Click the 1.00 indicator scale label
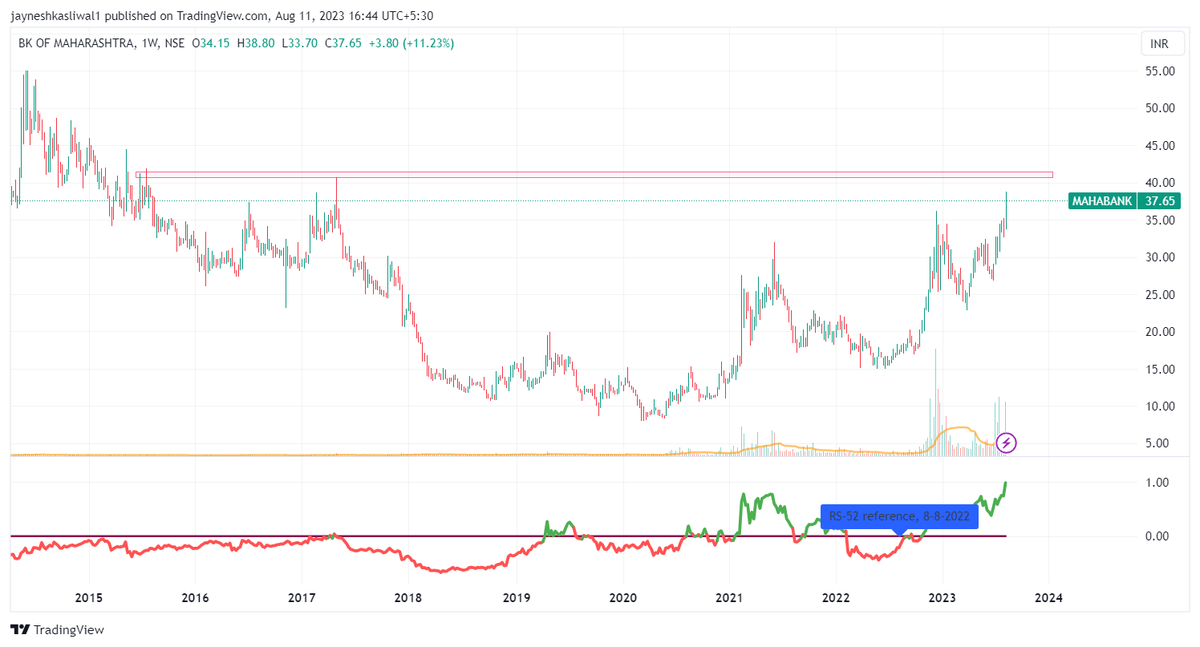Screen dimensions: 1200x647 click(x=1158, y=483)
